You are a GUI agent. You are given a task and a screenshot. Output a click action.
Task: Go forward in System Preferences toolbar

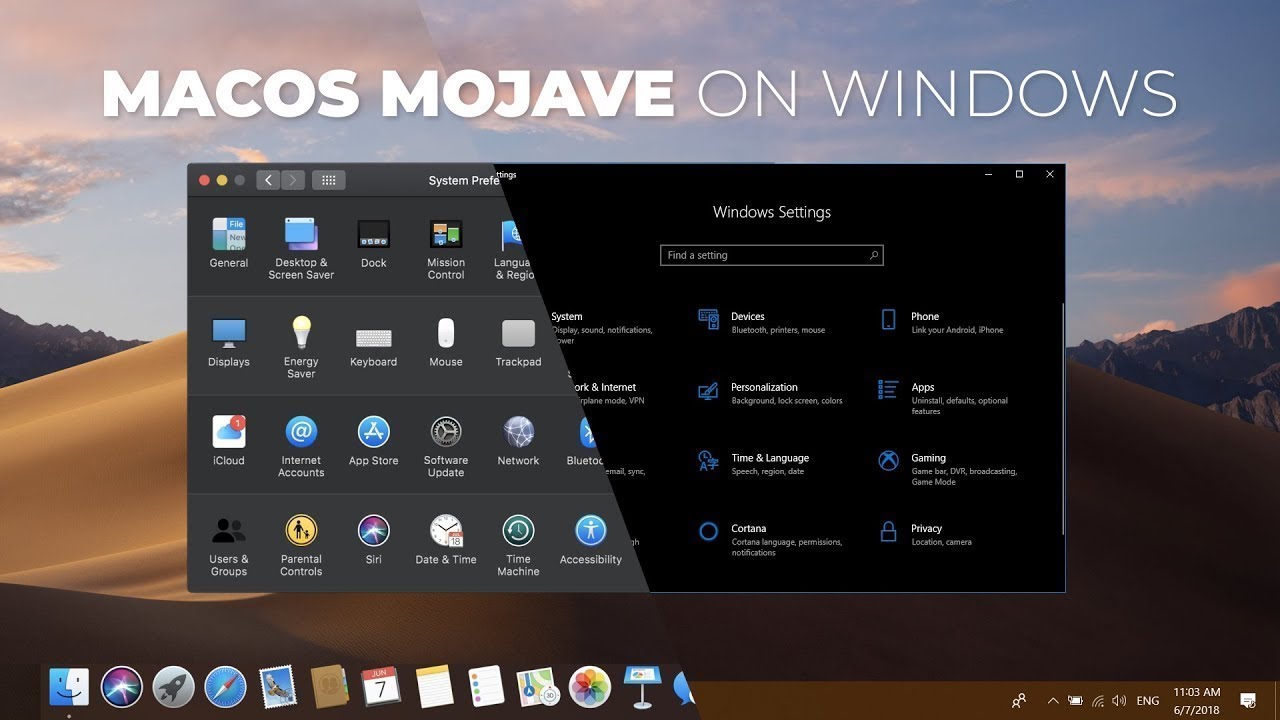[x=293, y=180]
